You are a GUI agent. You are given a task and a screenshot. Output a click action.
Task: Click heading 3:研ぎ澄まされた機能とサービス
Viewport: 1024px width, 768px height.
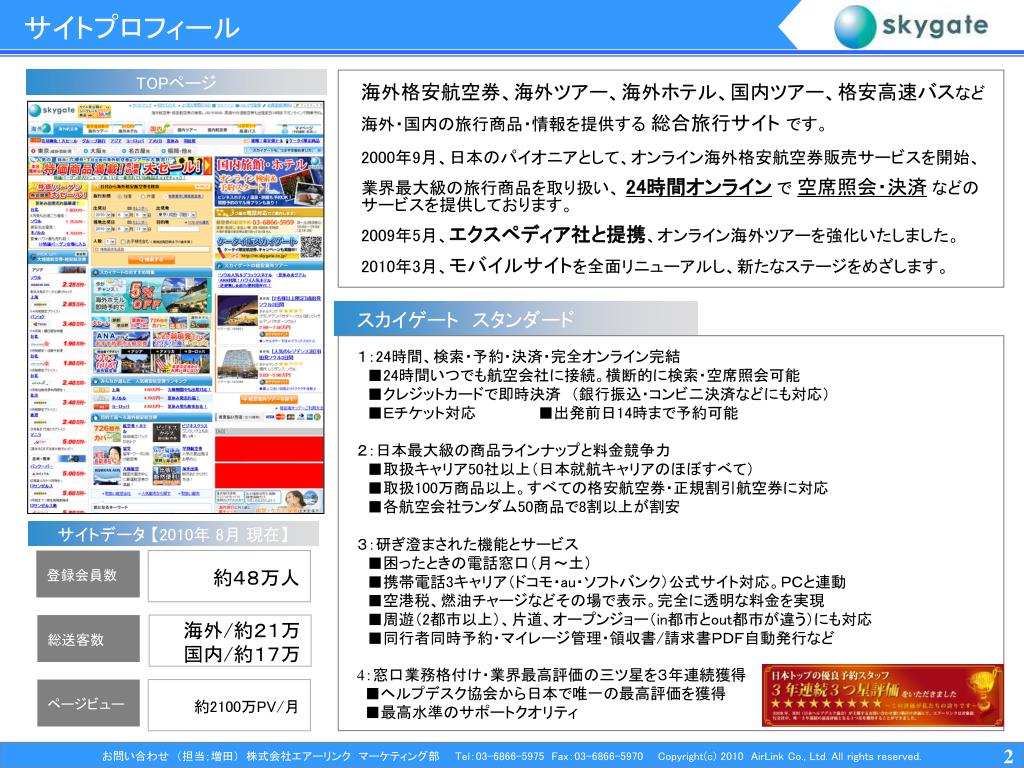pyautogui.click(x=468, y=545)
